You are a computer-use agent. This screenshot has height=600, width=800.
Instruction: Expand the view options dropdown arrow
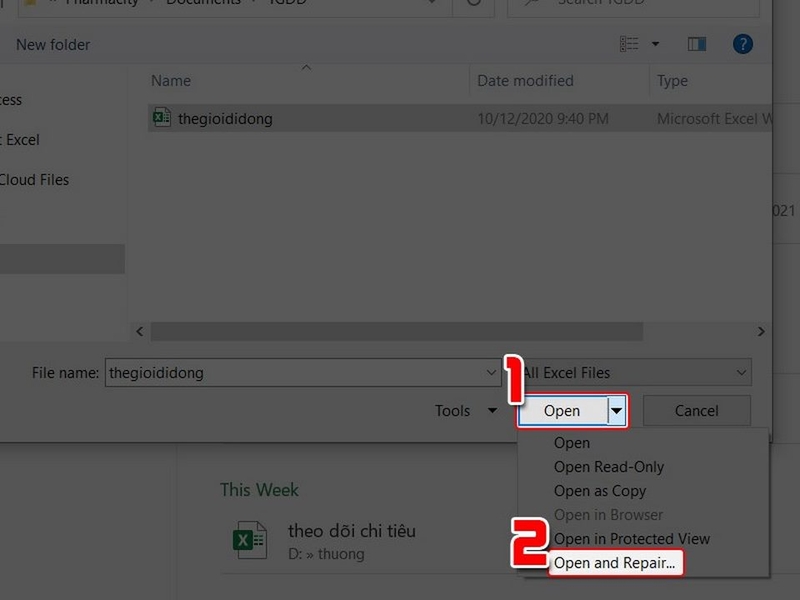click(x=656, y=44)
